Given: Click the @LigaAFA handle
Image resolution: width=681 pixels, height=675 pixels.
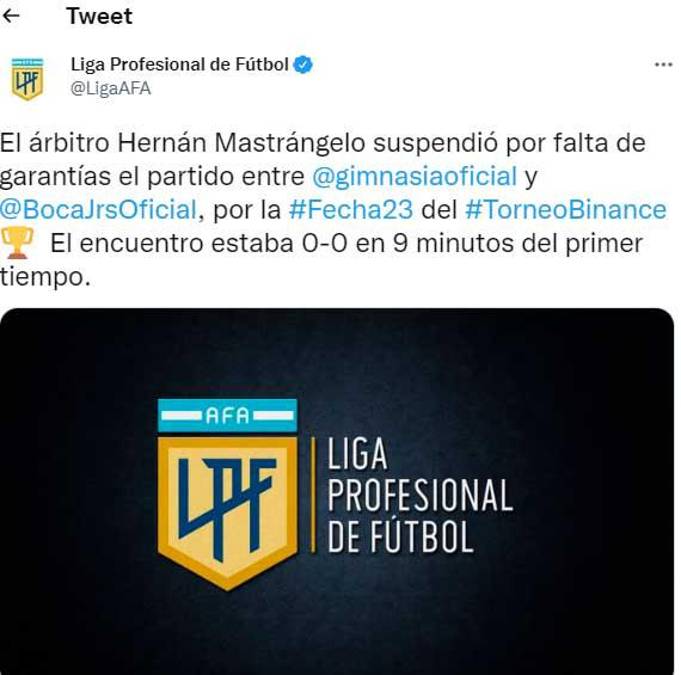Looking at the screenshot, I should click(111, 88).
